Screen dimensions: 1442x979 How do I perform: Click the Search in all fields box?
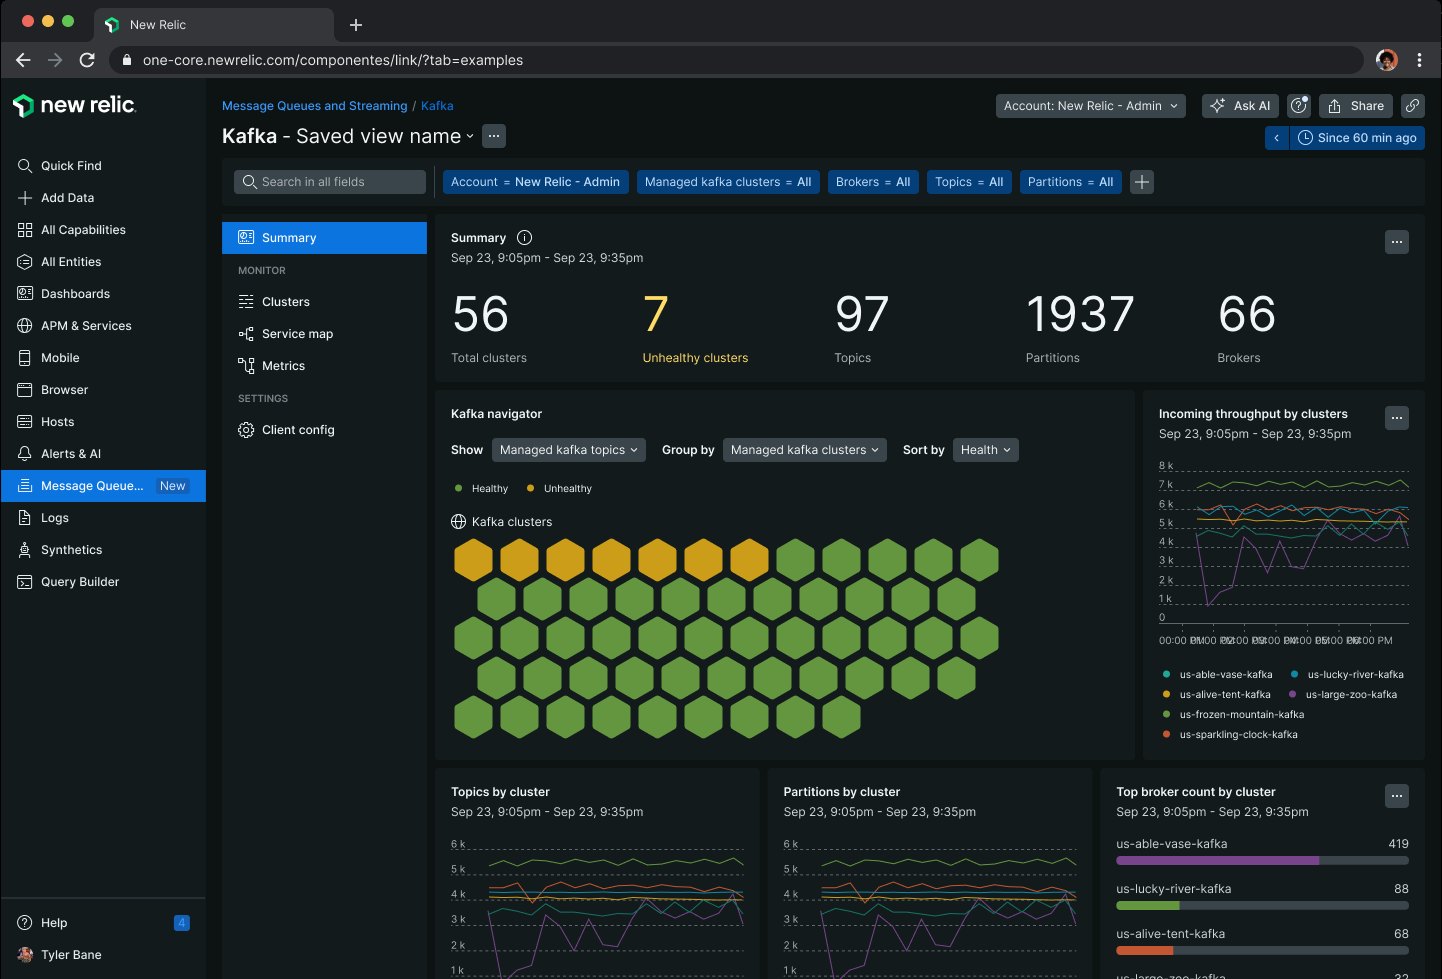330,182
